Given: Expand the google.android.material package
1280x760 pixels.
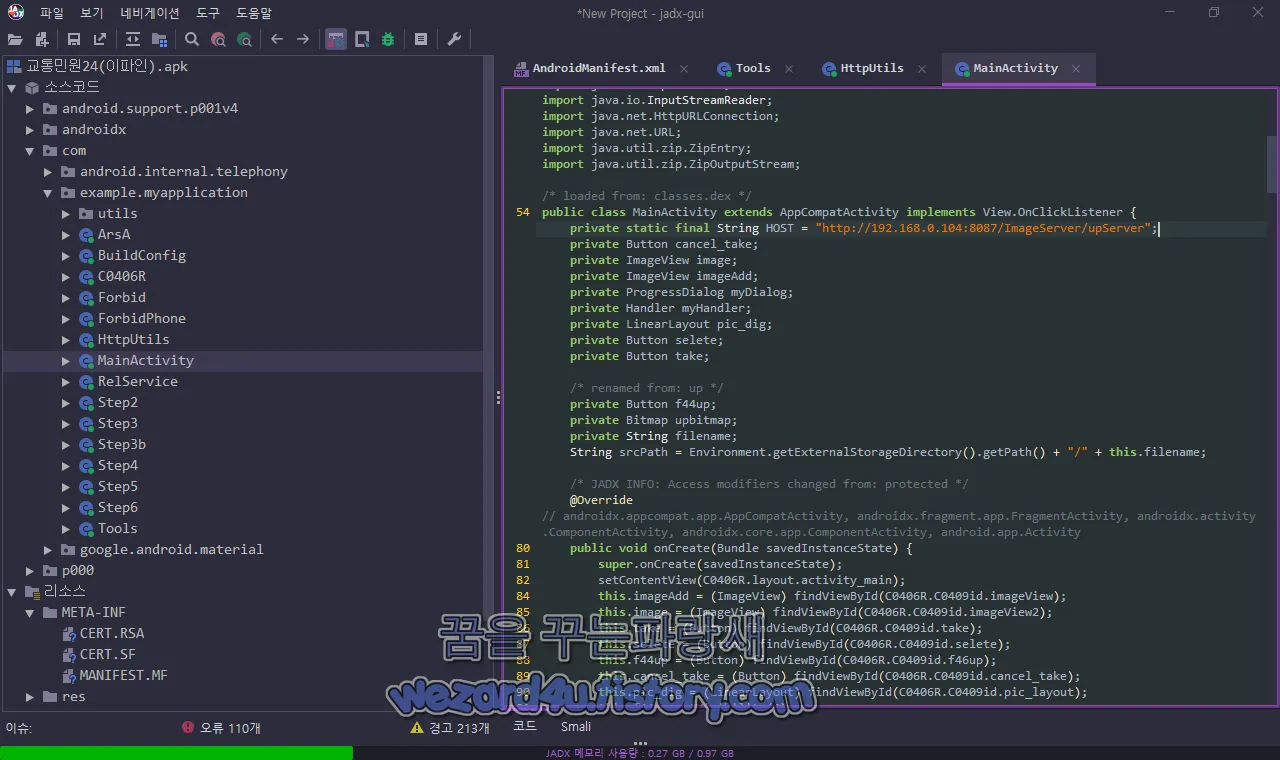Looking at the screenshot, I should pos(48,549).
